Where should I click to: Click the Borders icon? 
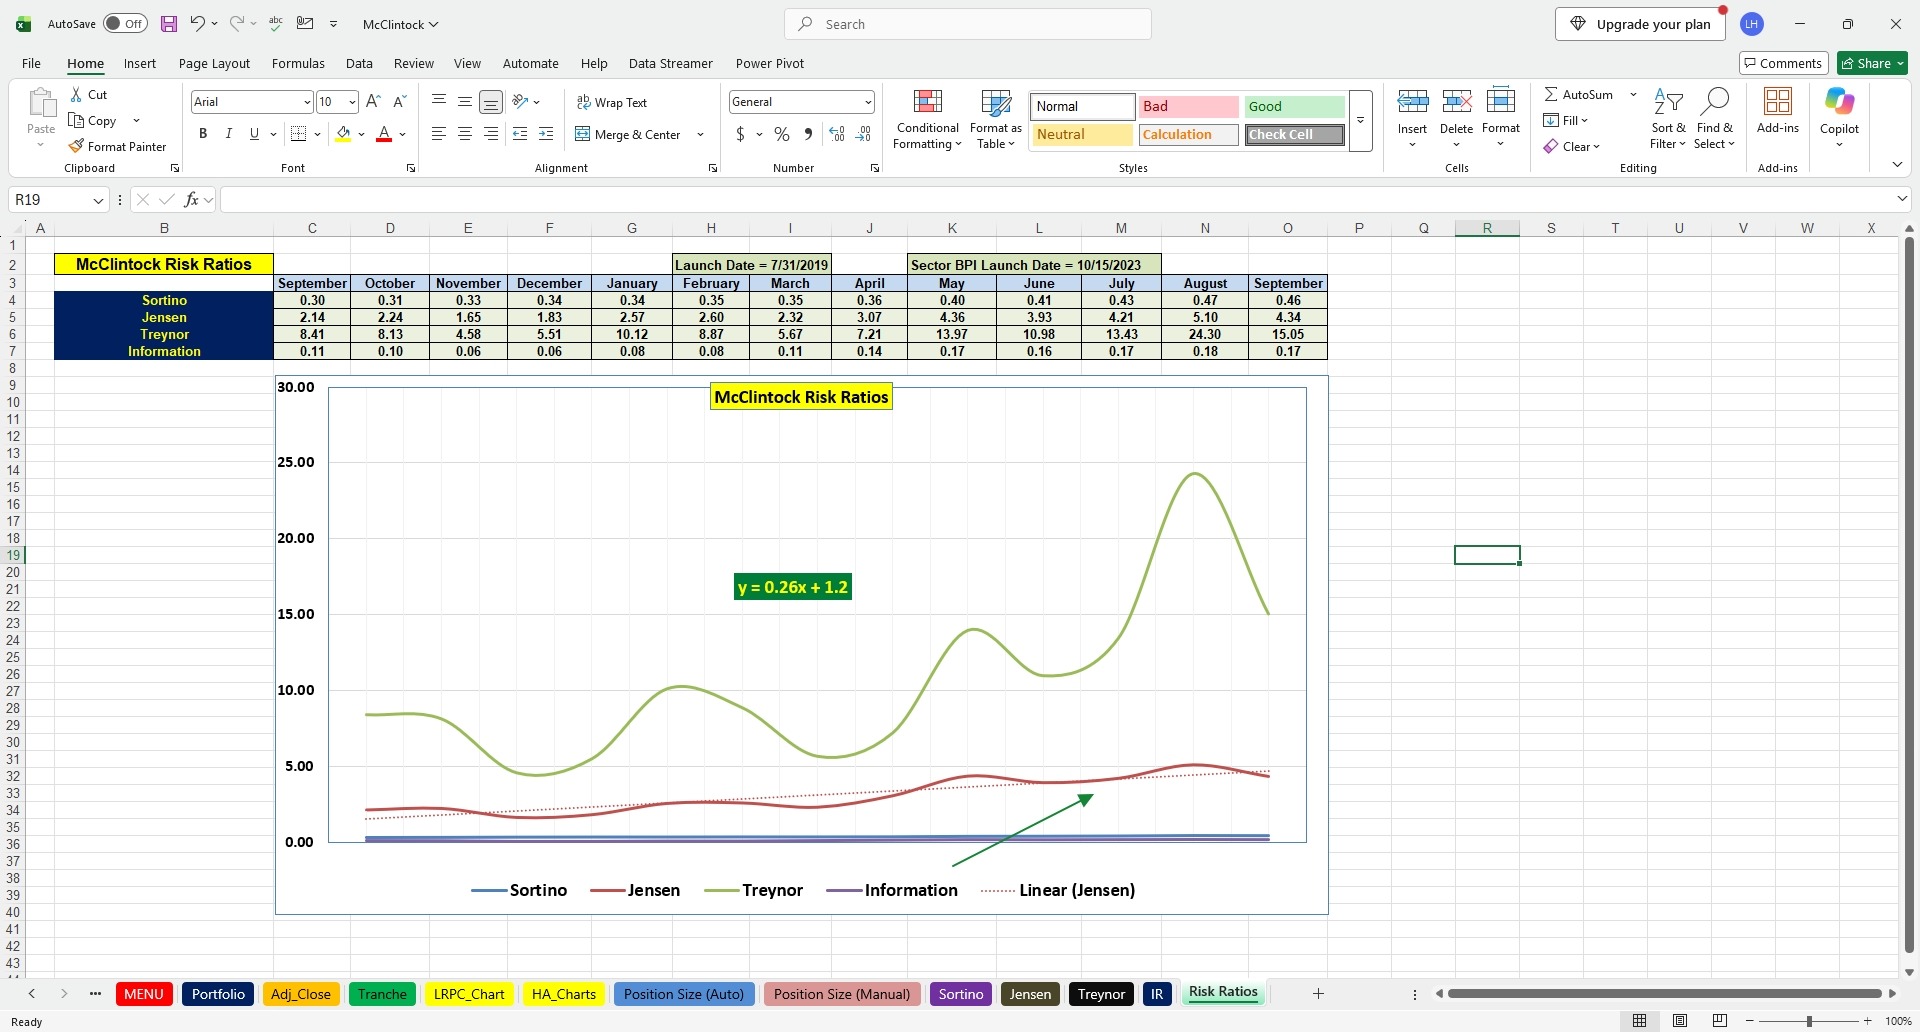[298, 134]
